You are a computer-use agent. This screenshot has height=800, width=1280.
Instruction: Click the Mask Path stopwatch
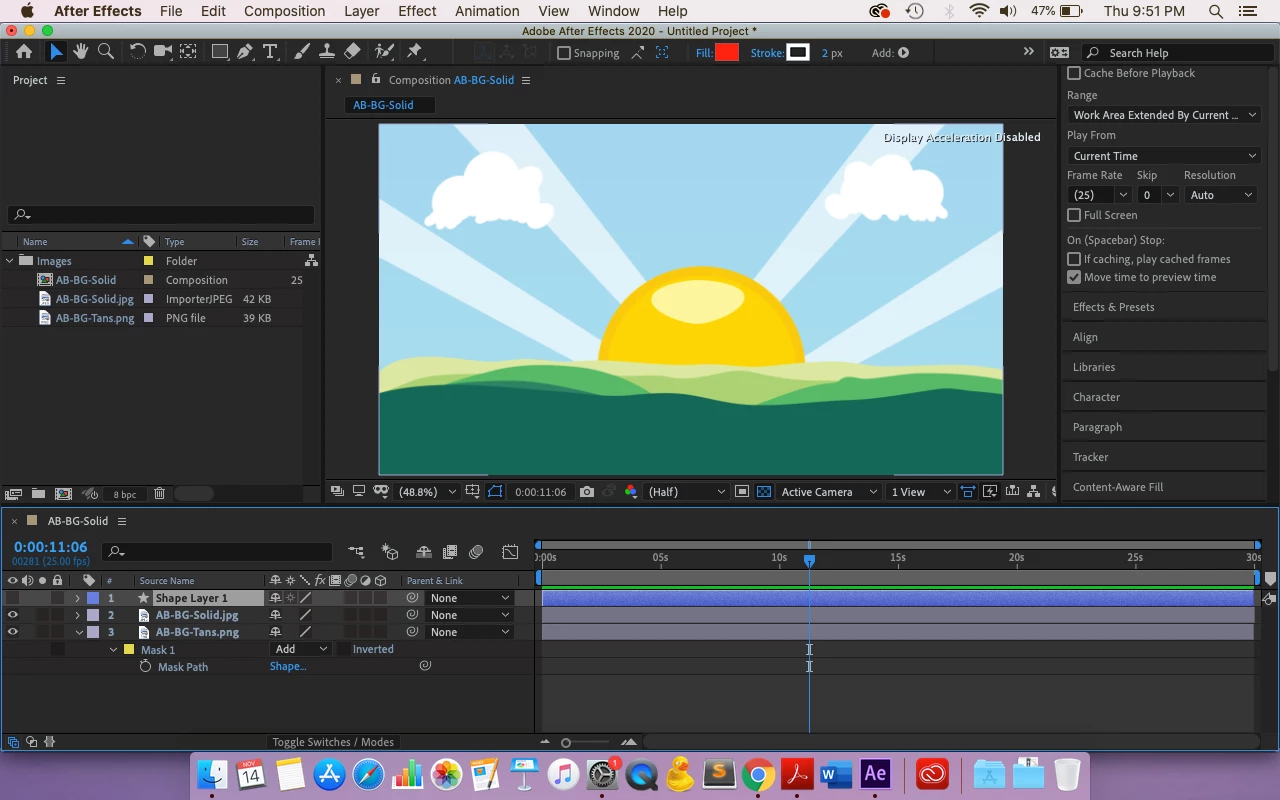pyautogui.click(x=146, y=666)
